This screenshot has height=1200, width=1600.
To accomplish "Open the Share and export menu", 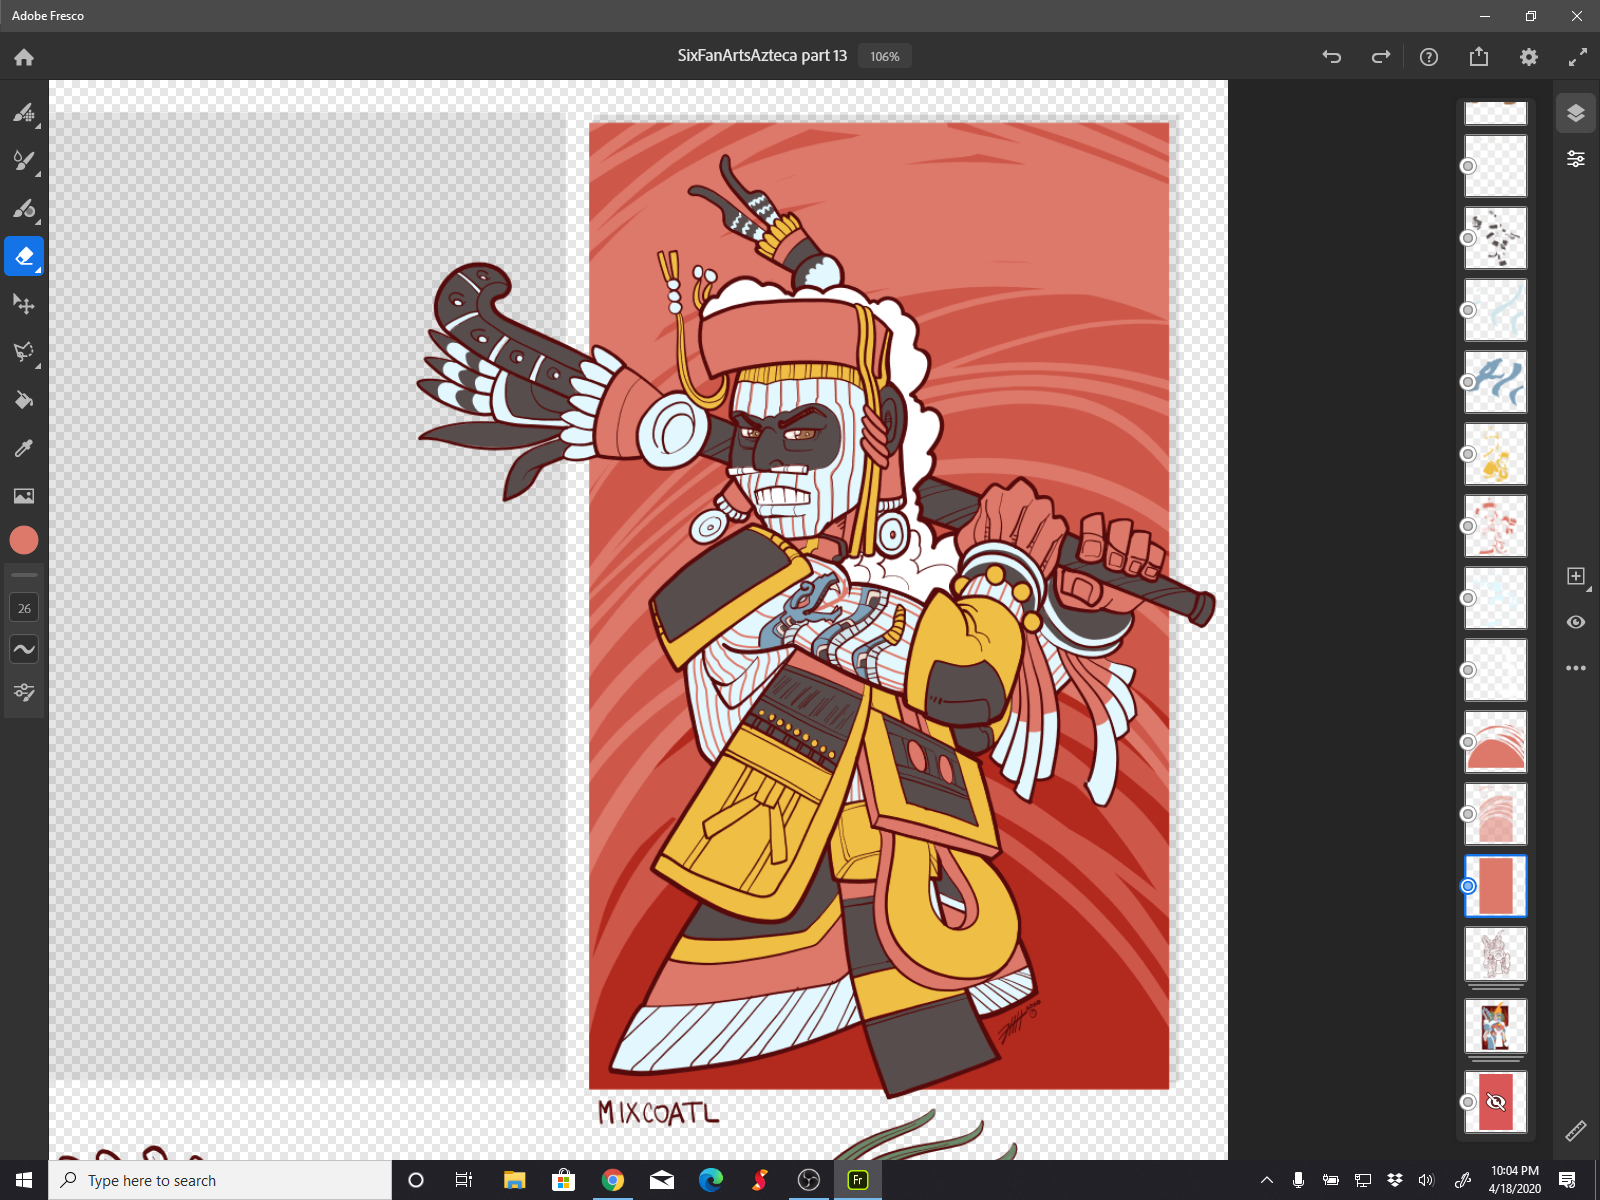I will [1479, 57].
